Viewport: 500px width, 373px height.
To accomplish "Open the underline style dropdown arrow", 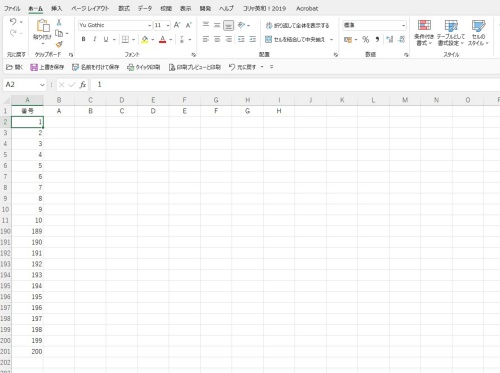I will pyautogui.click(x=114, y=40).
